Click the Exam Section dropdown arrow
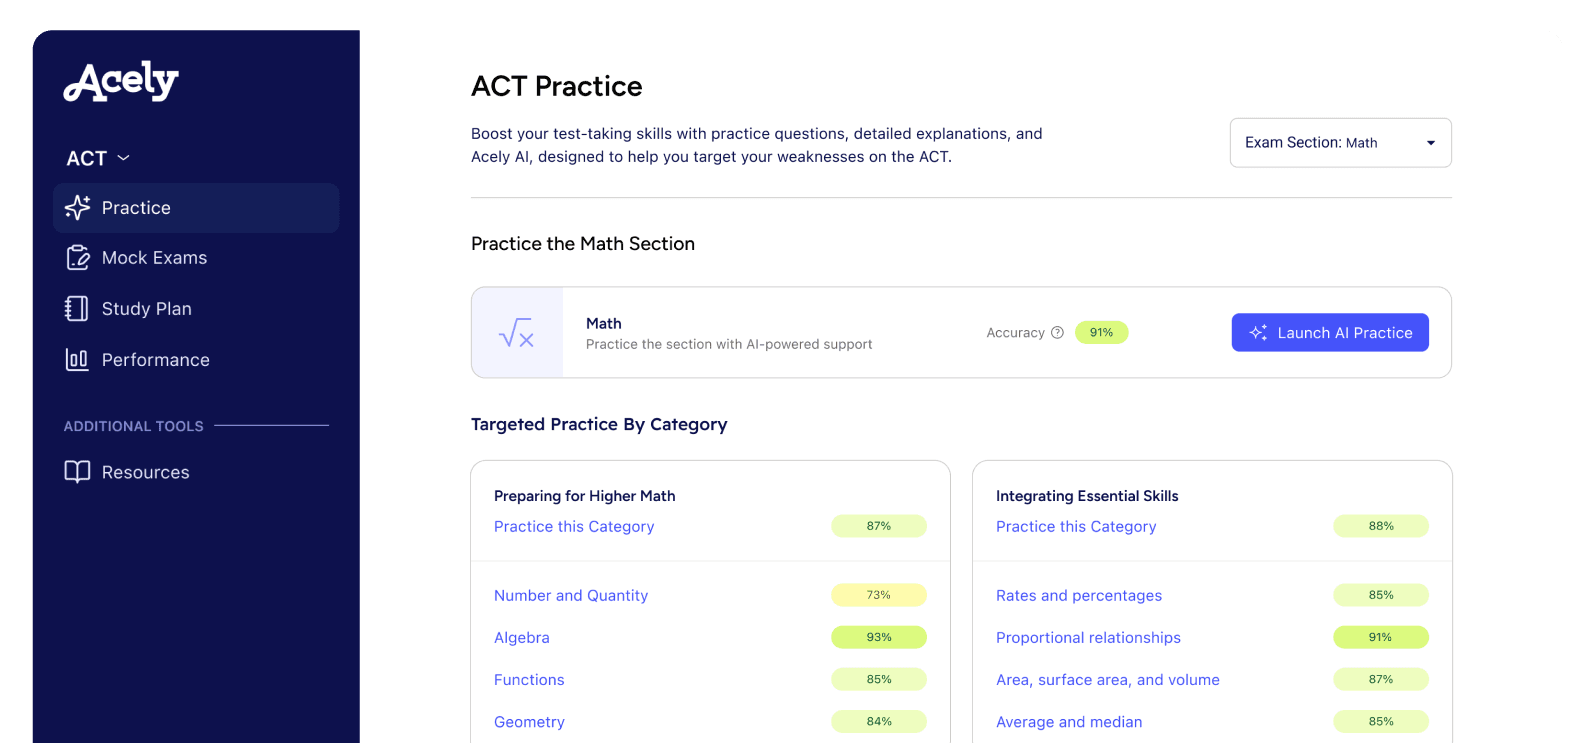 click(x=1429, y=142)
